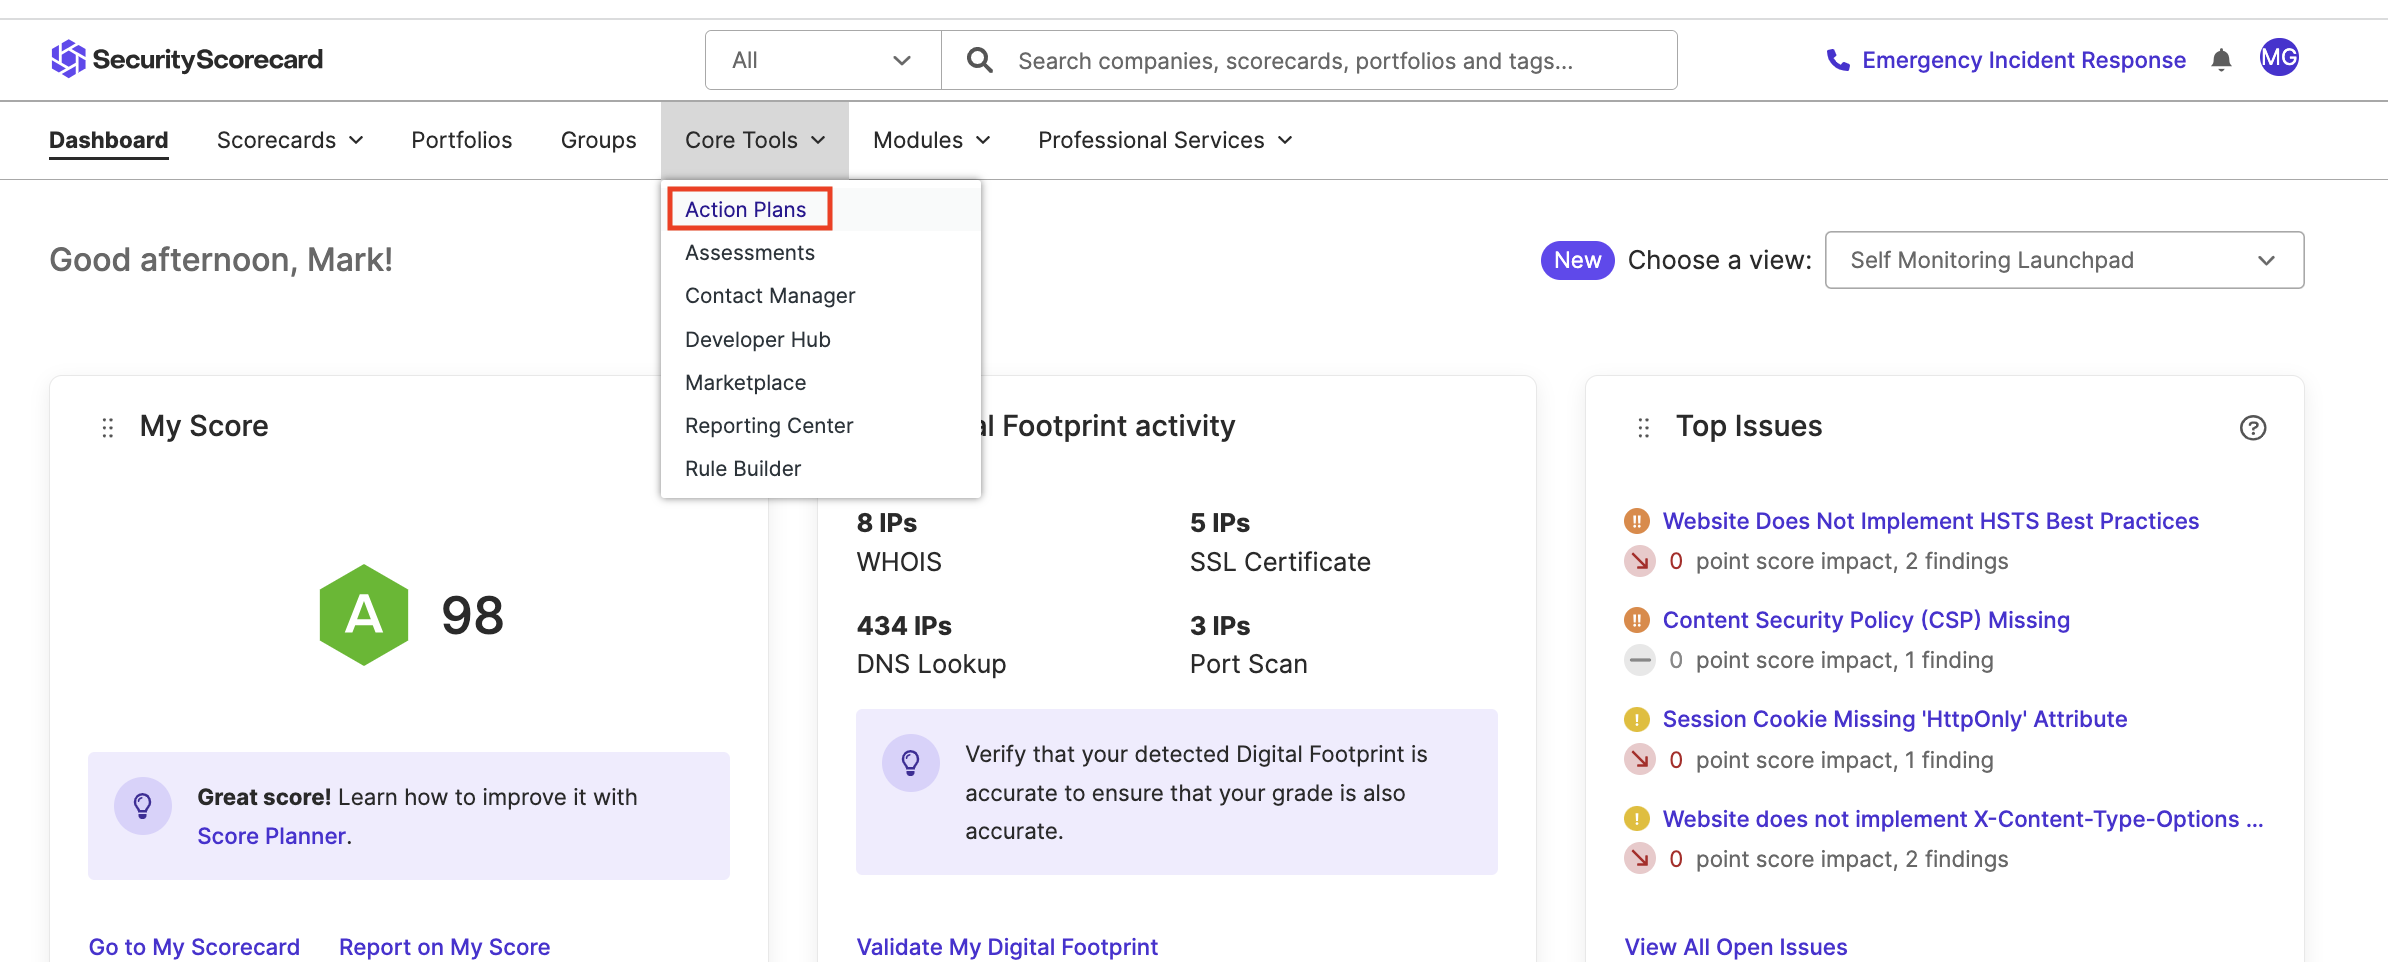The image size is (2388, 962).
Task: Open the Score Planner link
Action: click(x=271, y=836)
